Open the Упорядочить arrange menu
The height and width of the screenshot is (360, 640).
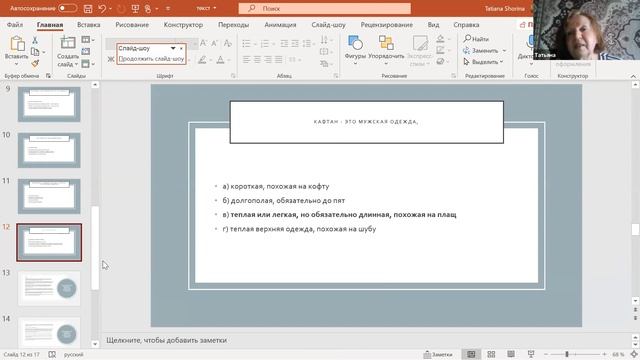click(x=386, y=50)
